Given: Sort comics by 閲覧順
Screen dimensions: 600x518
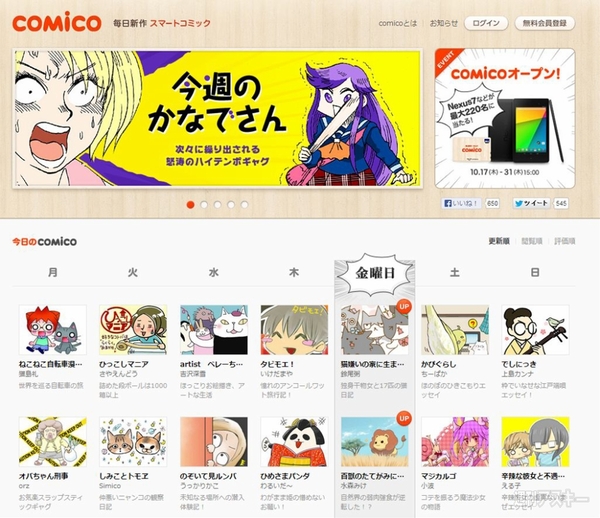Looking at the screenshot, I should [532, 241].
